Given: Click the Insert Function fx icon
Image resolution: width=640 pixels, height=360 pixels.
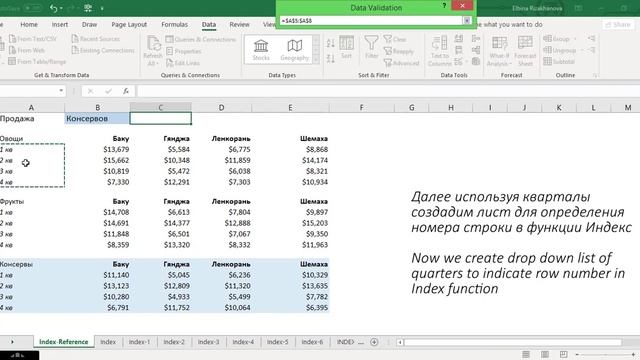Looking at the screenshot, I should click(x=126, y=91).
